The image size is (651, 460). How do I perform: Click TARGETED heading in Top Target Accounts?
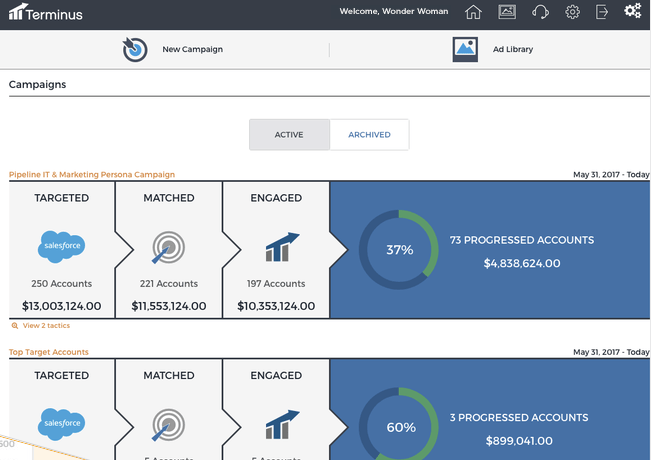pos(61,376)
